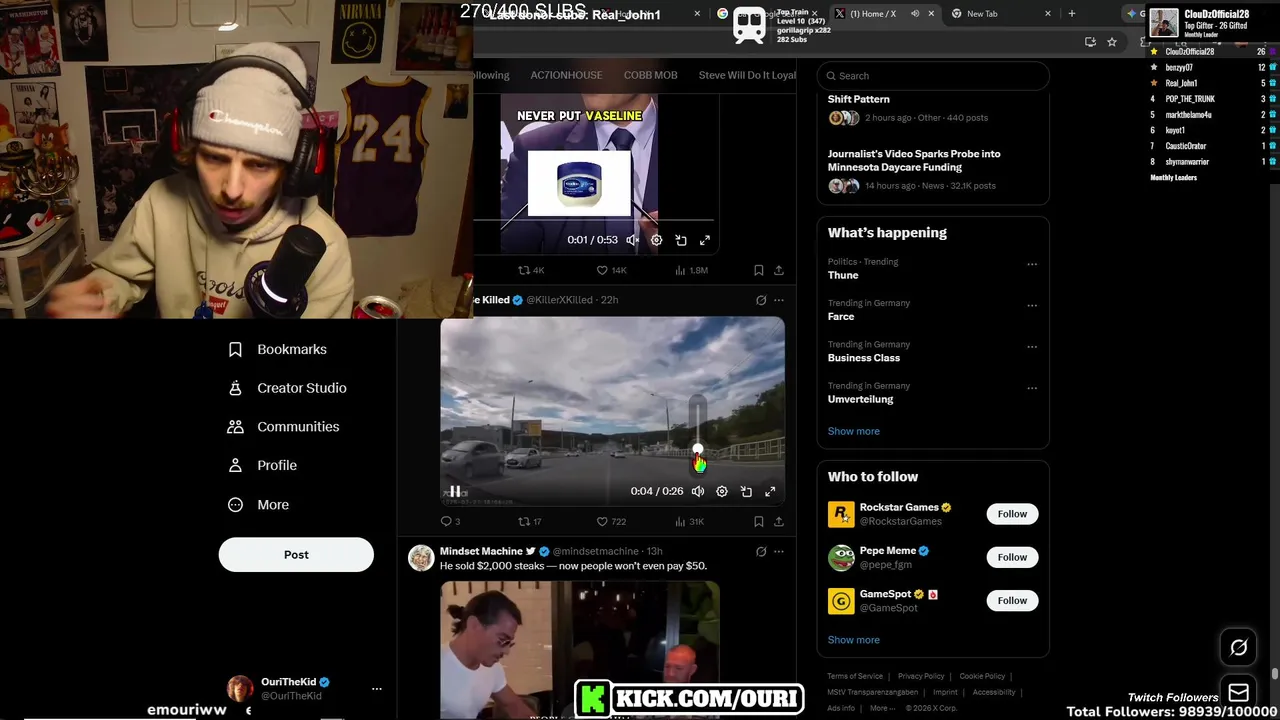The height and width of the screenshot is (720, 1280).
Task: Switch to the Steve Will Do It Loyal tab
Action: click(747, 75)
